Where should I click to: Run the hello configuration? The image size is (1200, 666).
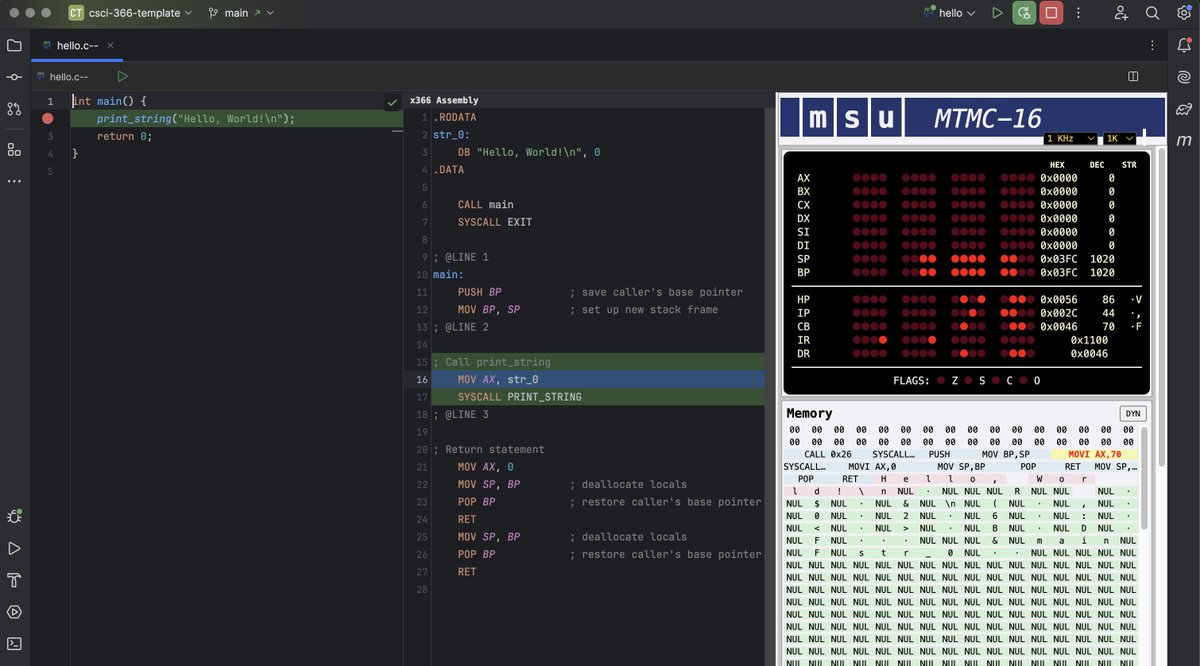(x=997, y=13)
